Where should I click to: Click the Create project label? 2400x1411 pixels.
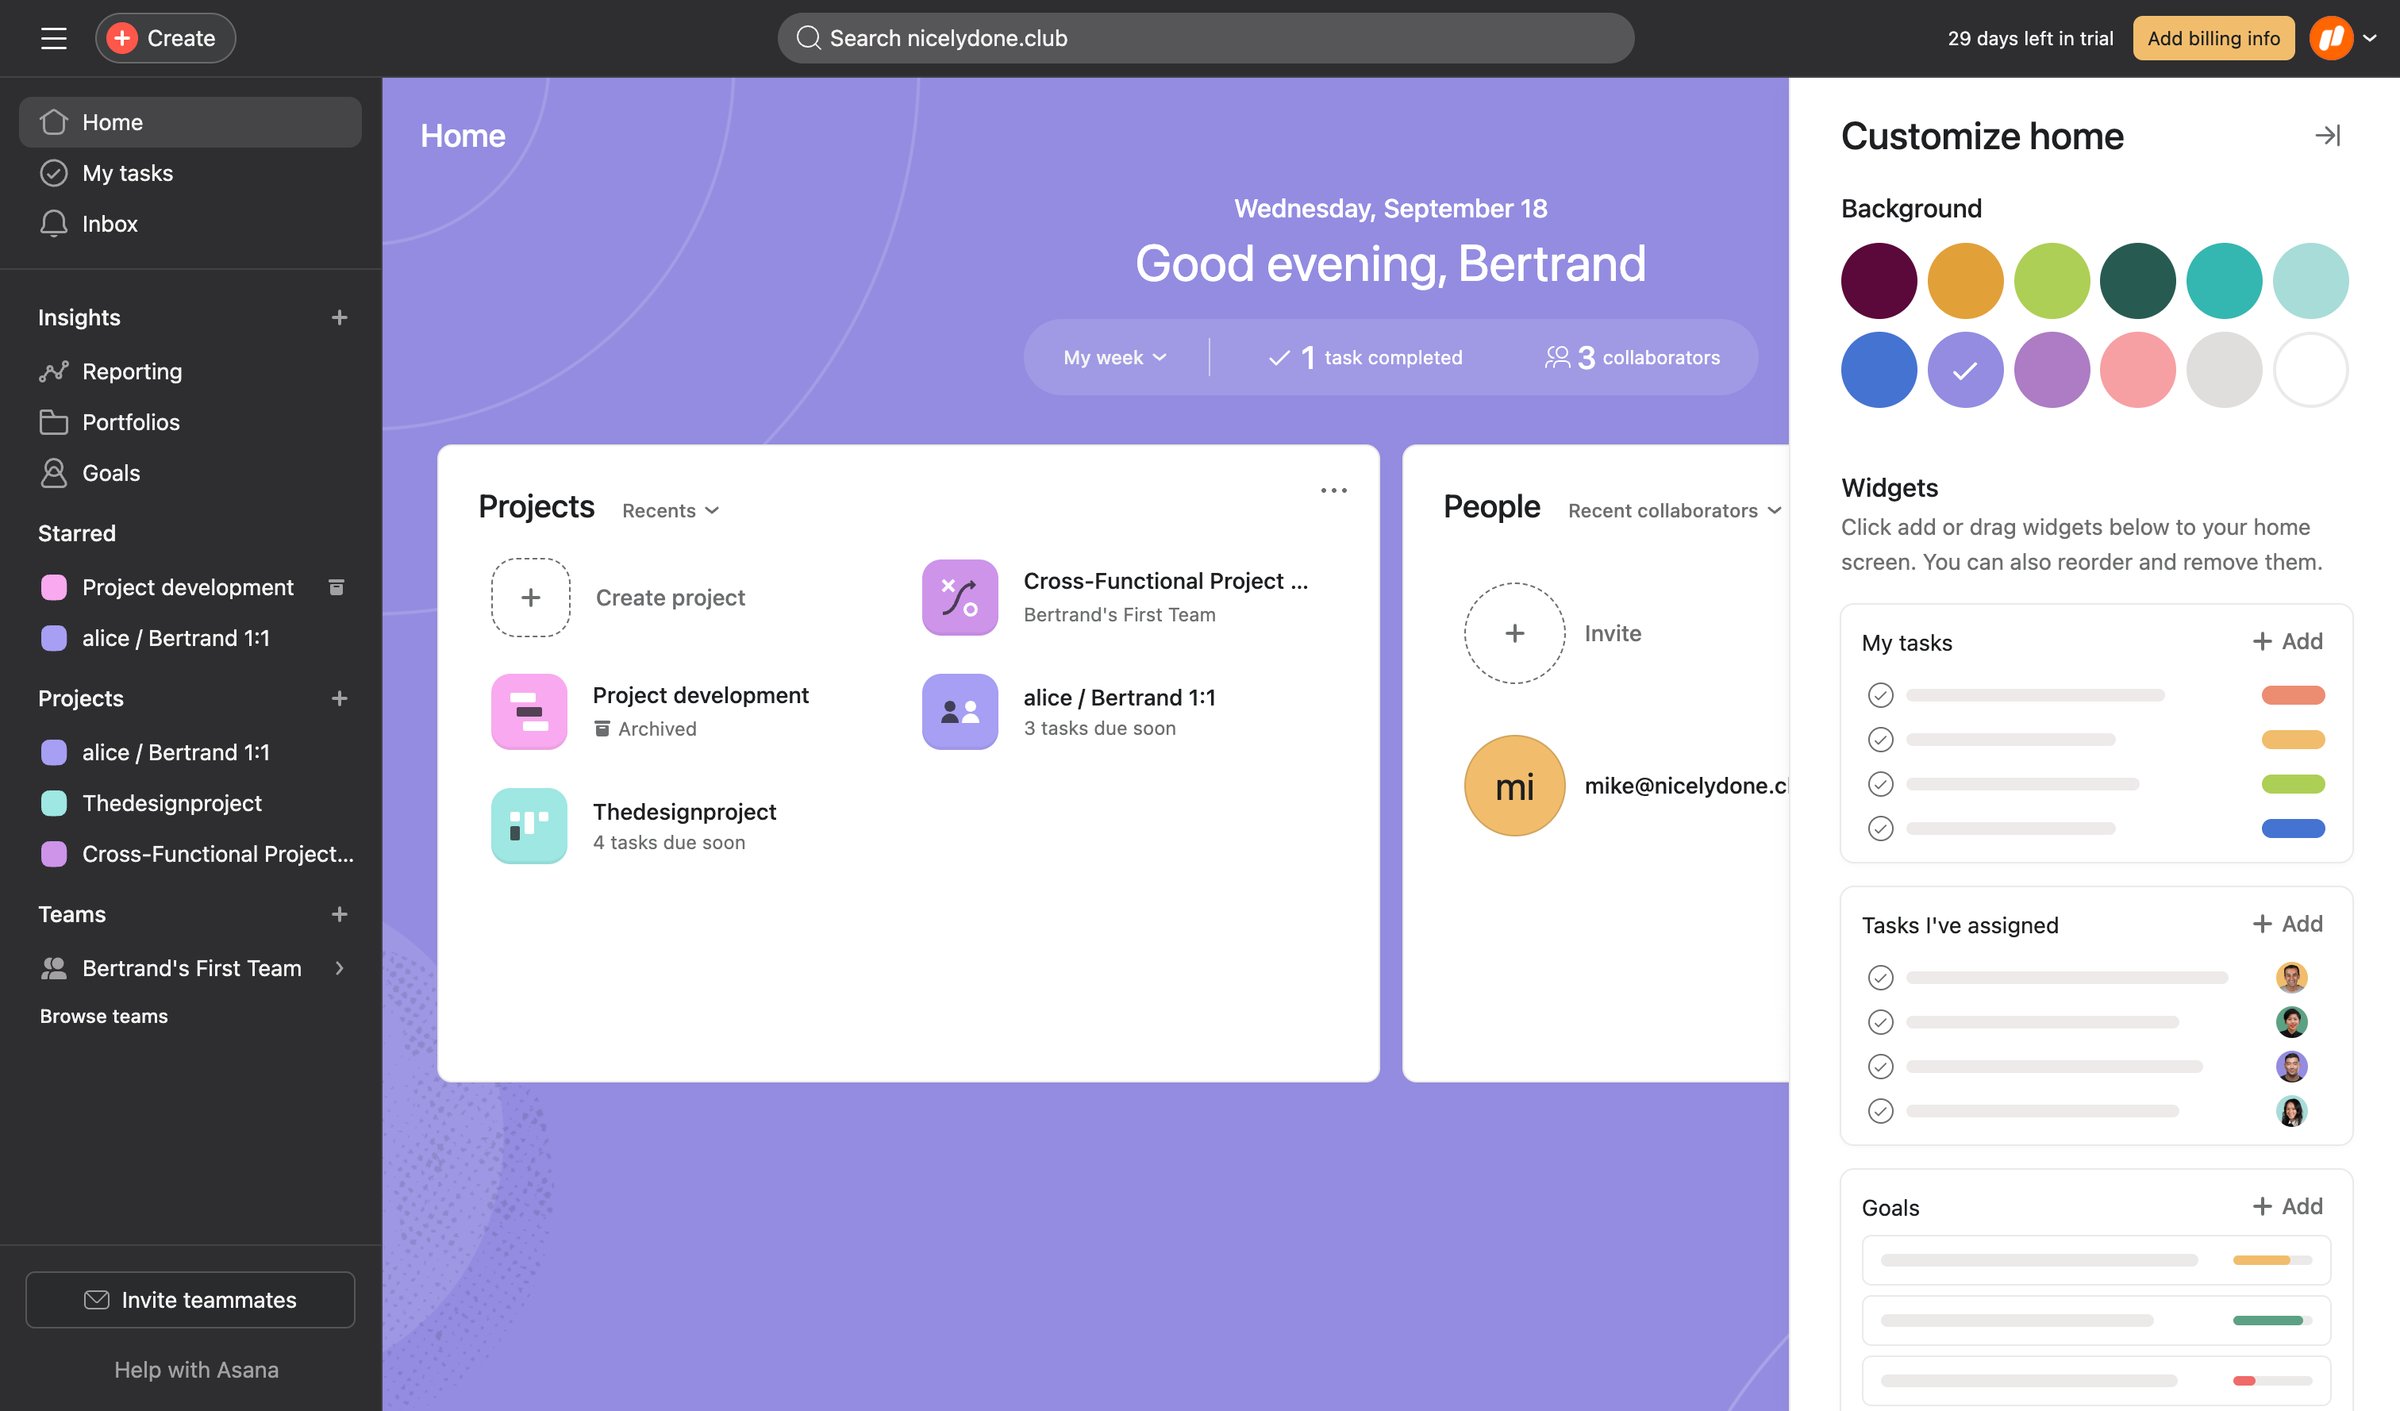[670, 597]
